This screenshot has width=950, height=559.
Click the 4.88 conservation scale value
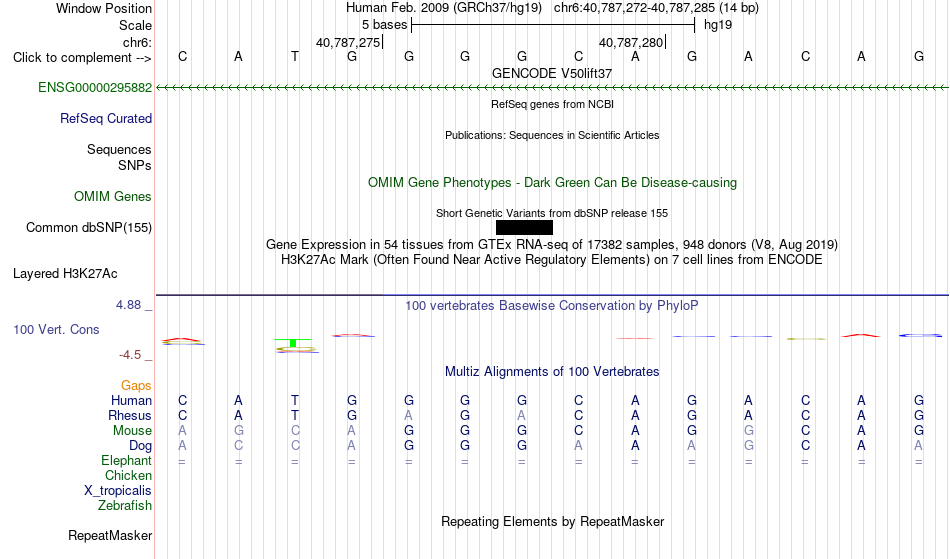pyautogui.click(x=128, y=305)
